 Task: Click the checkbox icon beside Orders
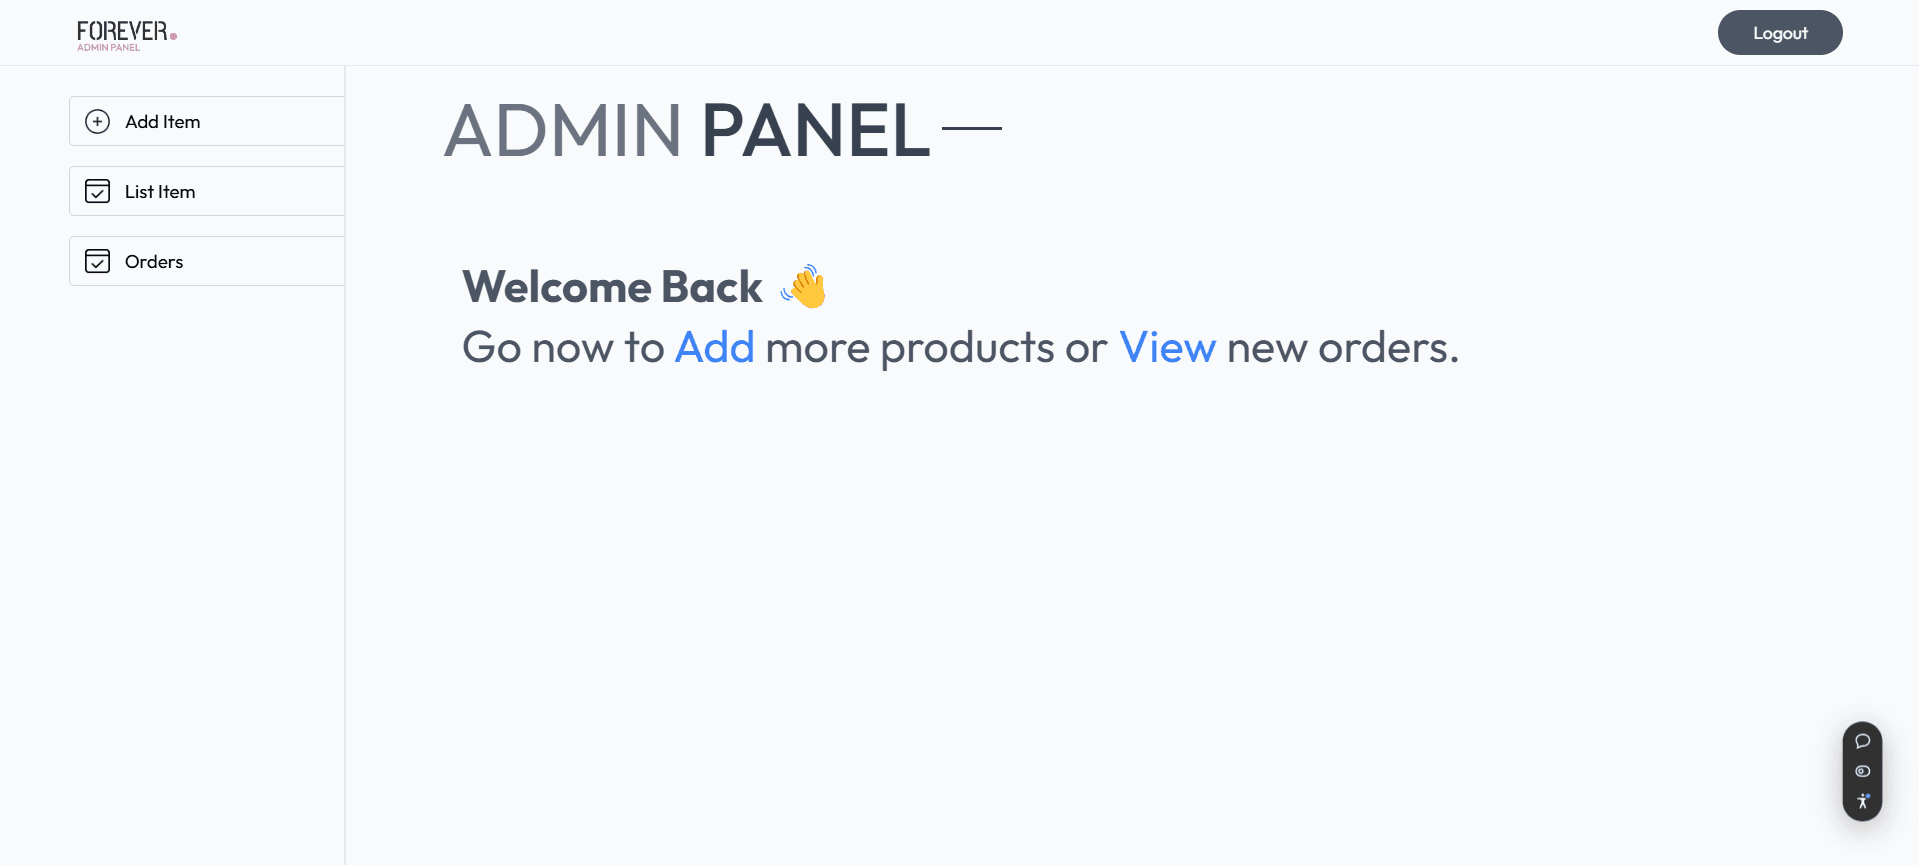[97, 261]
